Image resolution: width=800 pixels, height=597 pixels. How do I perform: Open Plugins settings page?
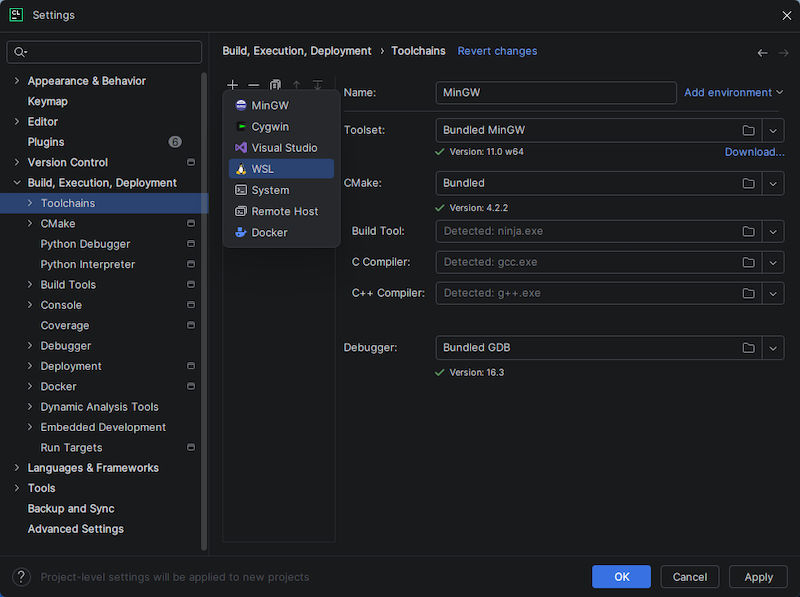tap(46, 142)
